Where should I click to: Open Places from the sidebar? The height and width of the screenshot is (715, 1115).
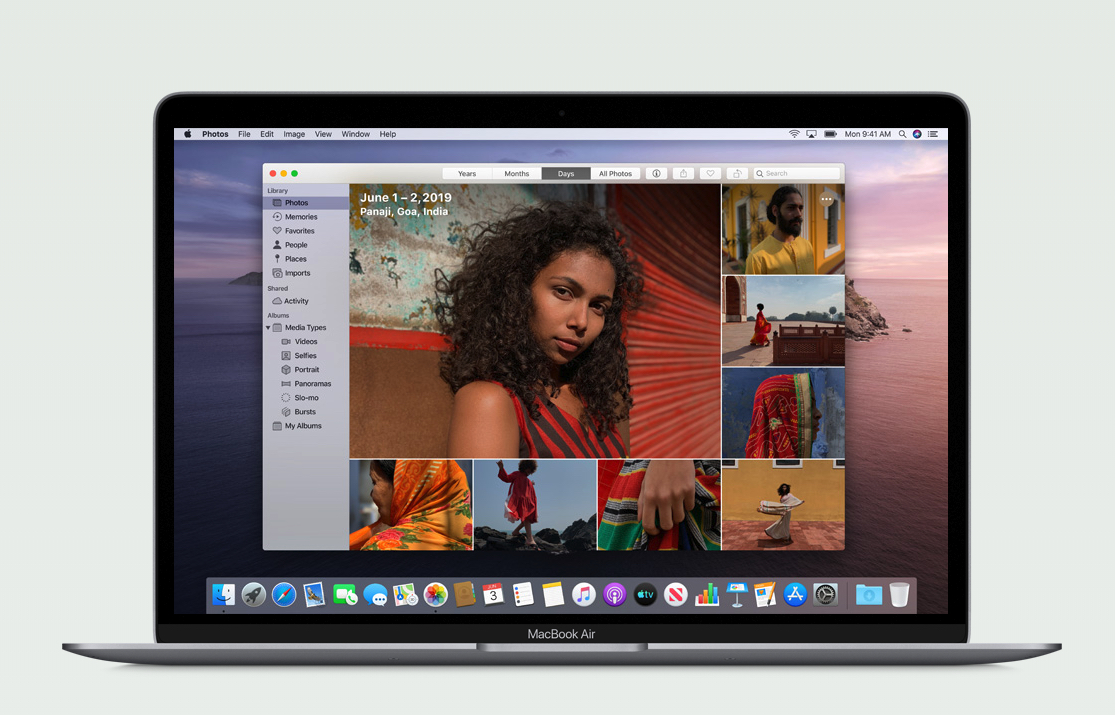[297, 258]
